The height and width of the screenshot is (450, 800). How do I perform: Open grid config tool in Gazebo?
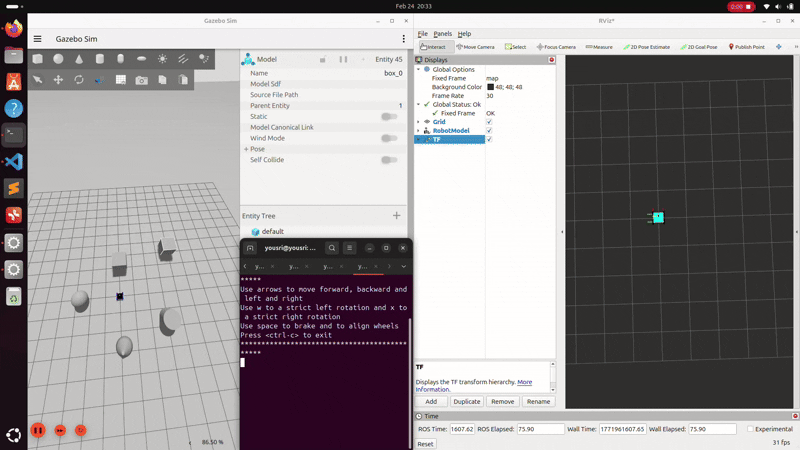(x=121, y=80)
